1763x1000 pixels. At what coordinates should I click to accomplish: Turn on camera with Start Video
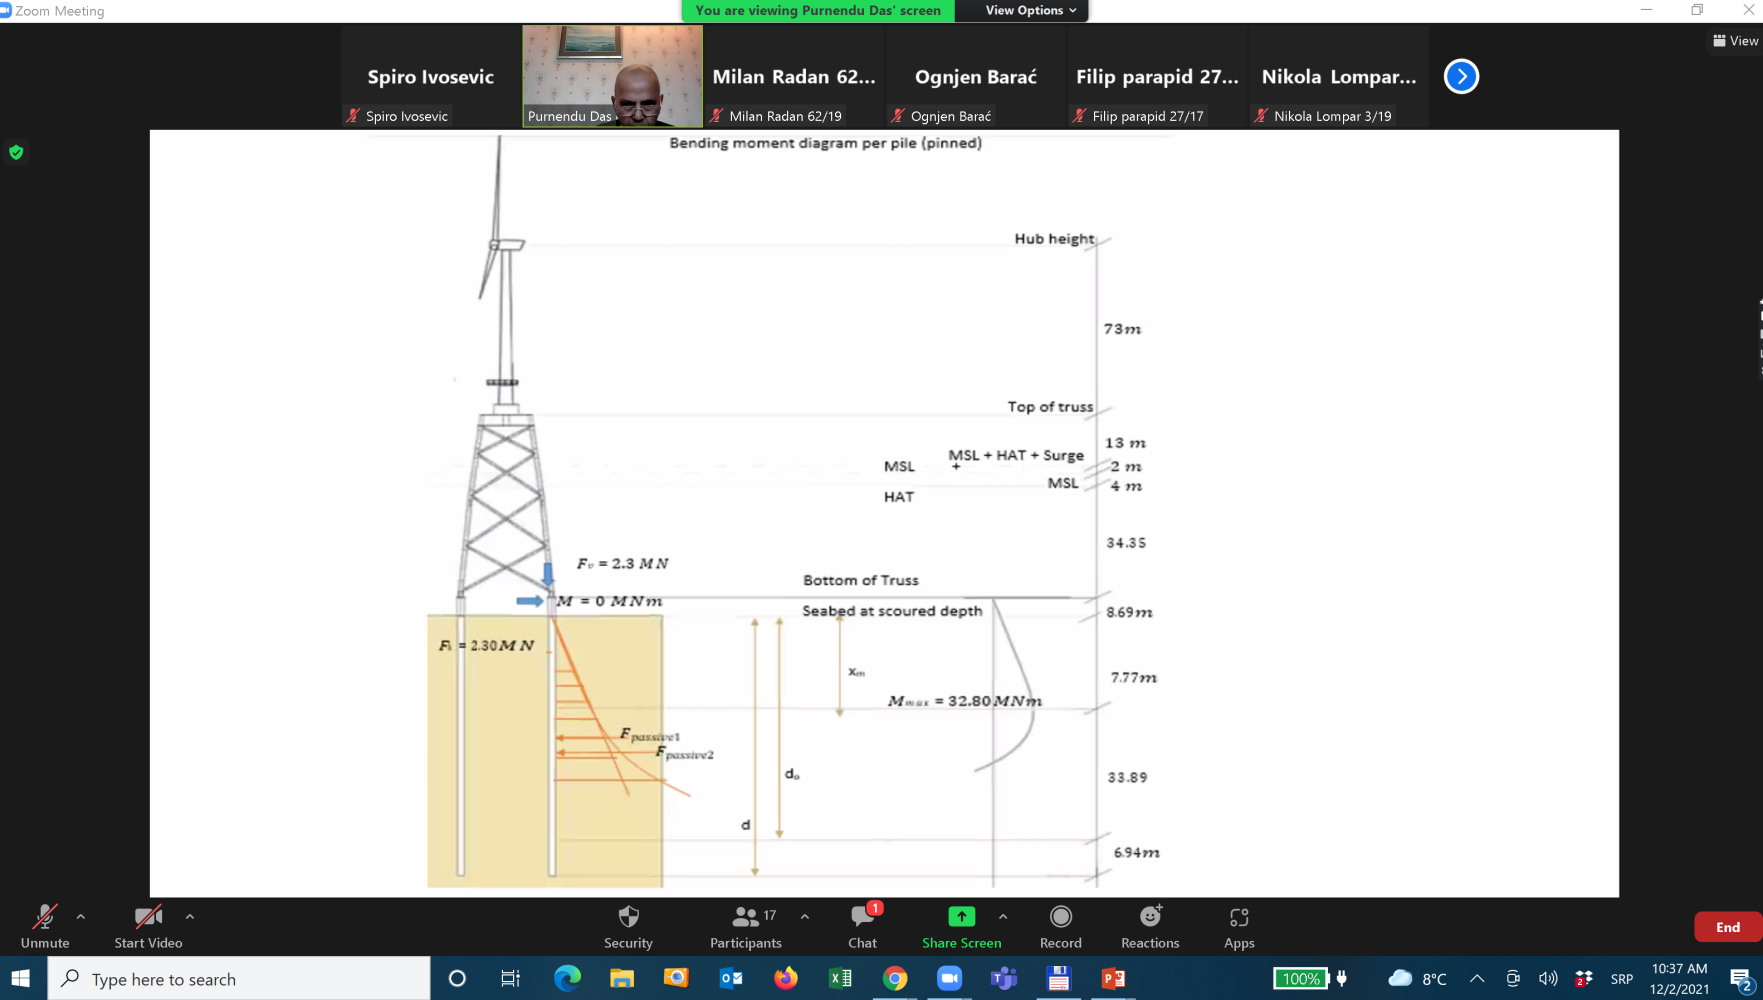(x=148, y=926)
